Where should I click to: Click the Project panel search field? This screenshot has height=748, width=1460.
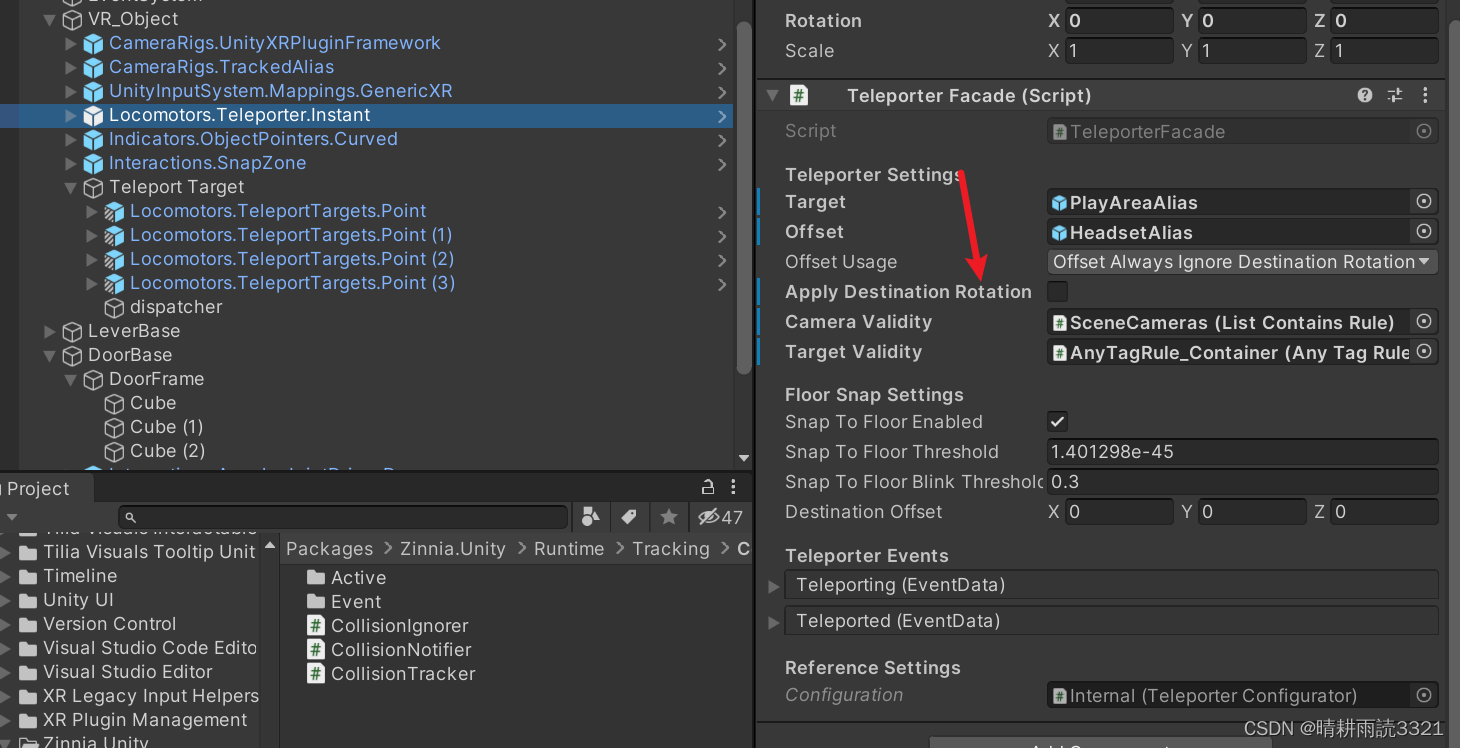(x=343, y=517)
